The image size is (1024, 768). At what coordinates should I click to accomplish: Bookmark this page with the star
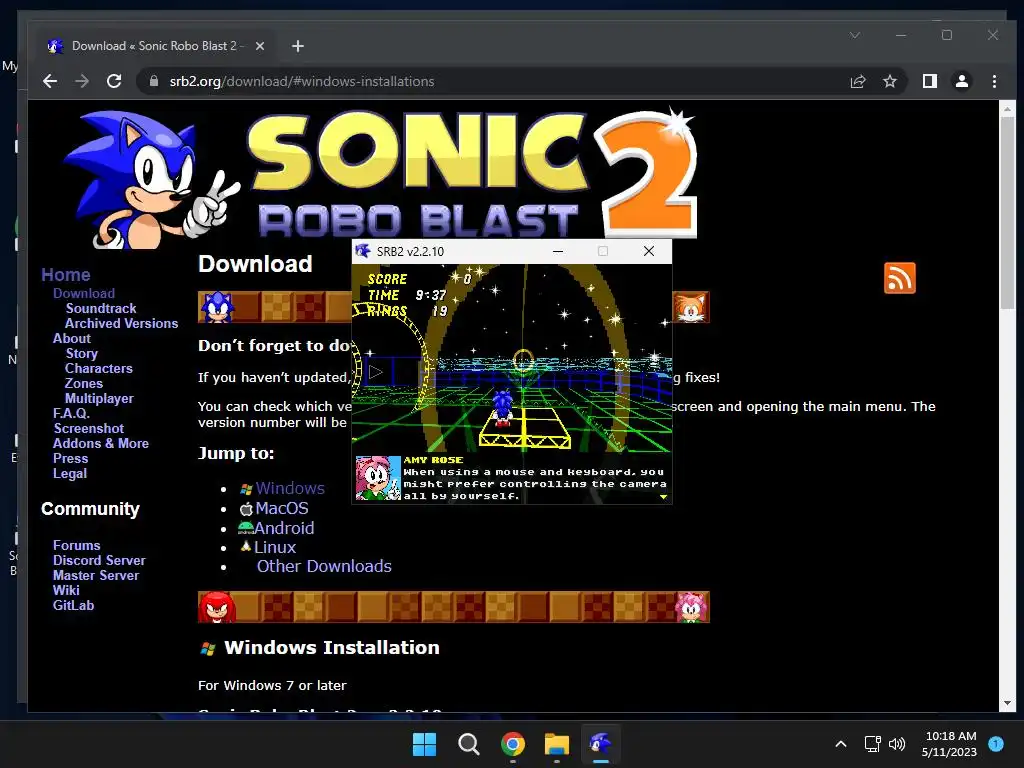coord(890,81)
